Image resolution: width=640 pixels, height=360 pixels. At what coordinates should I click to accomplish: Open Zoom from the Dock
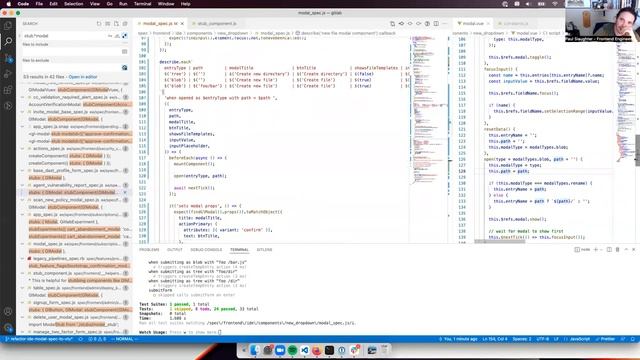point(280,350)
